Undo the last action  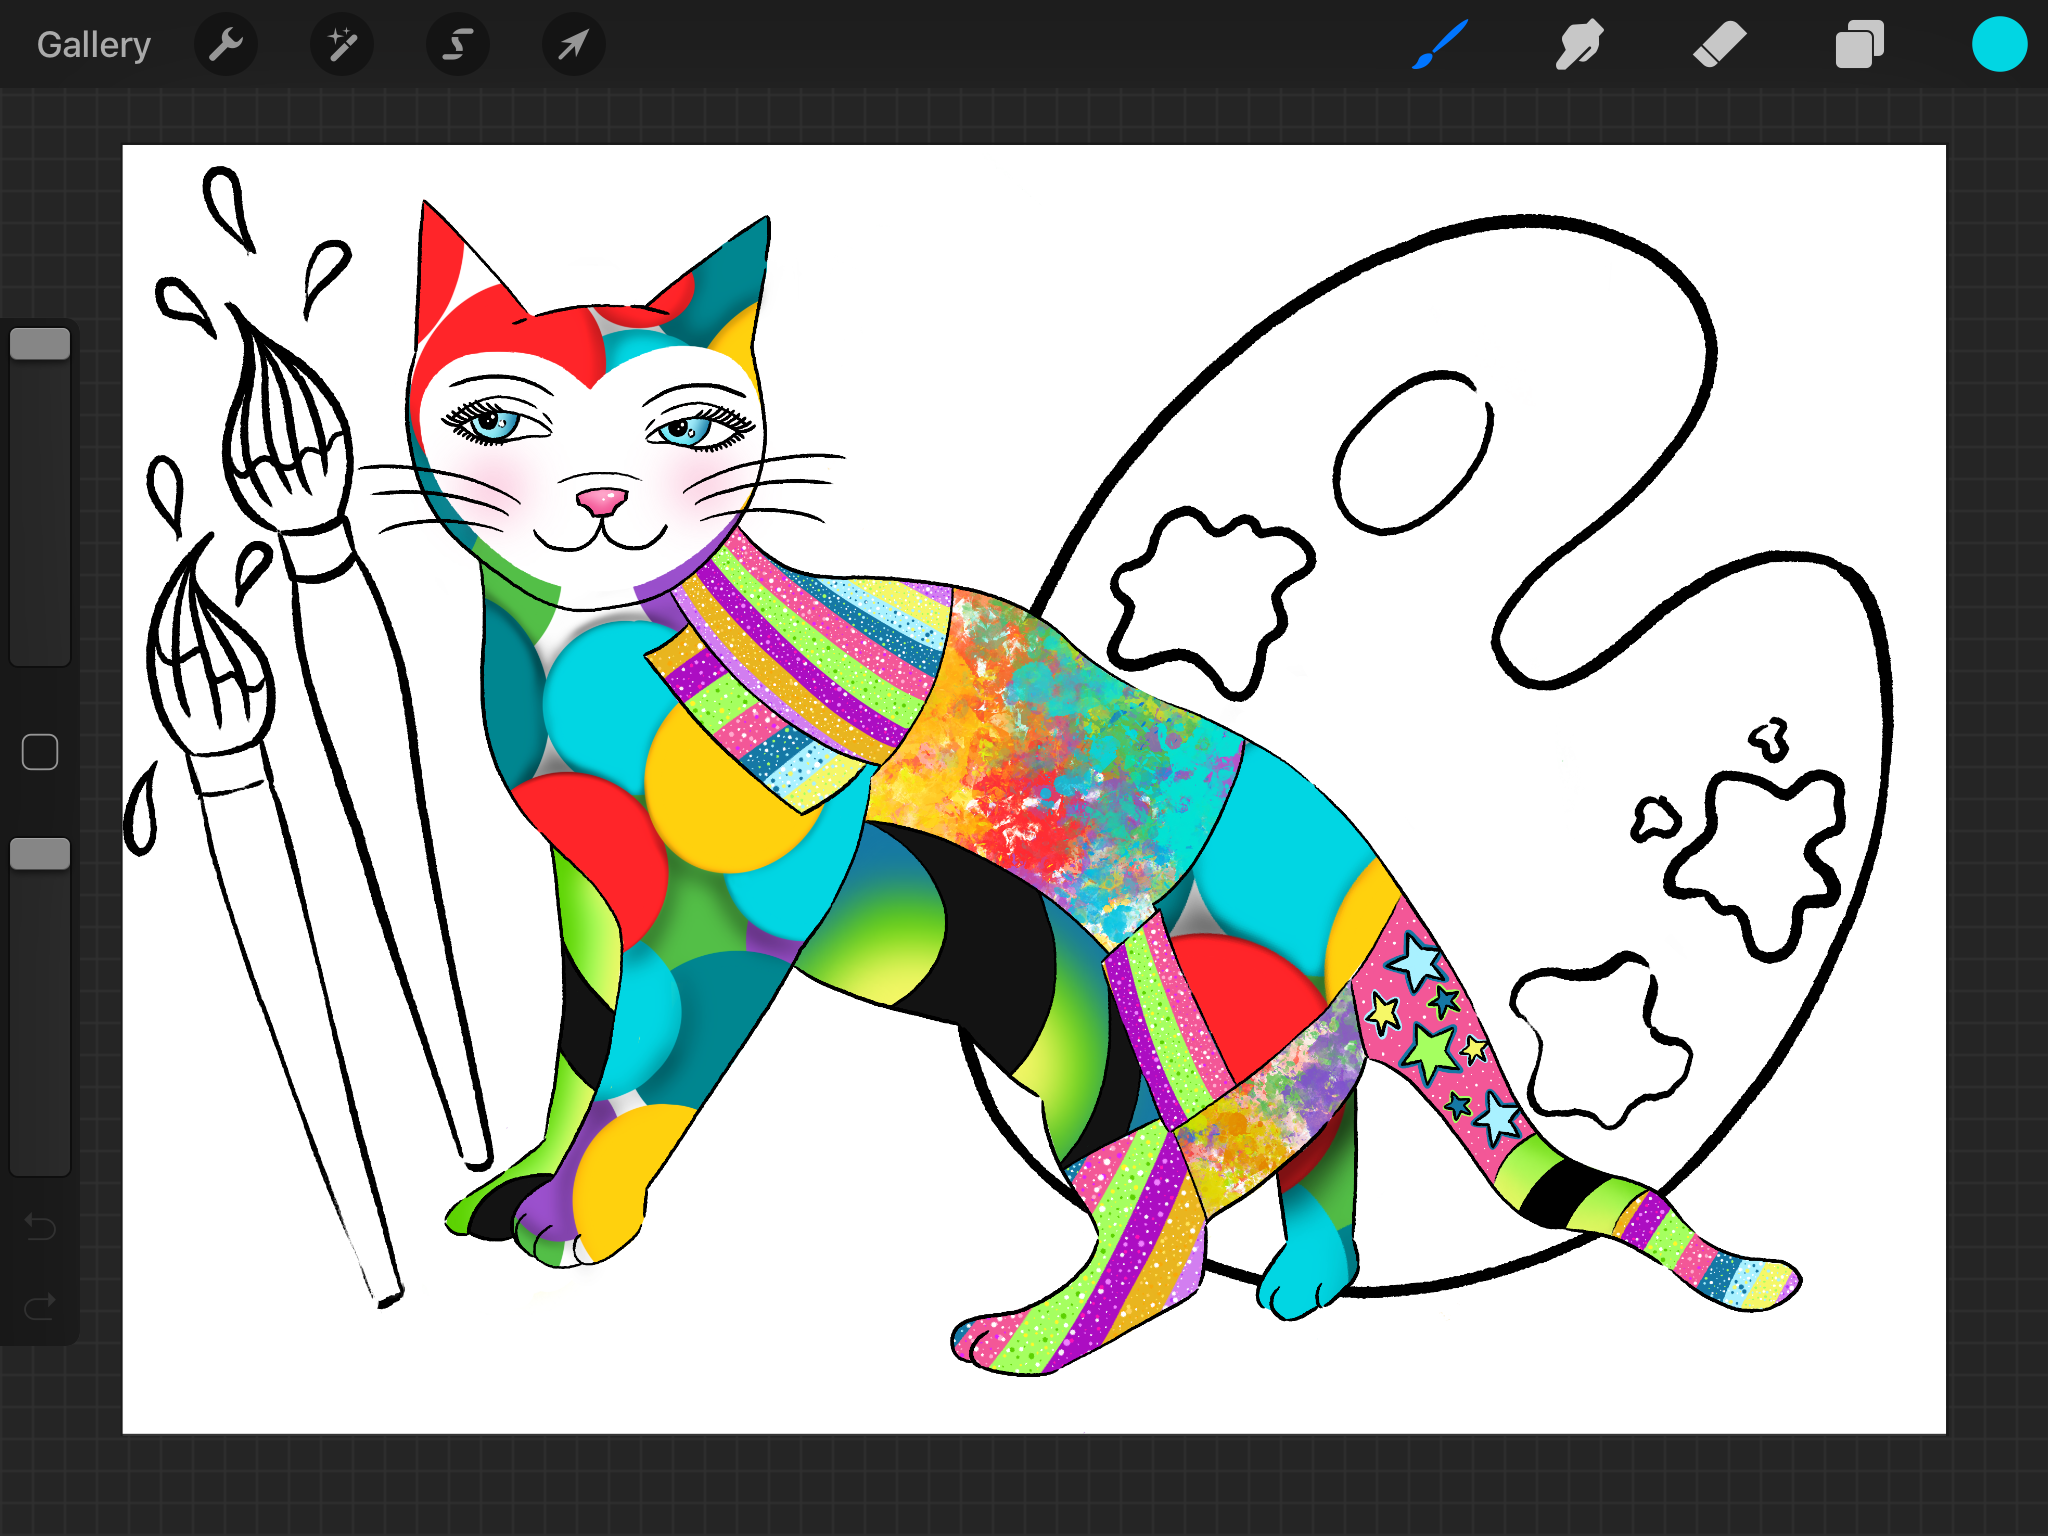click(40, 1226)
